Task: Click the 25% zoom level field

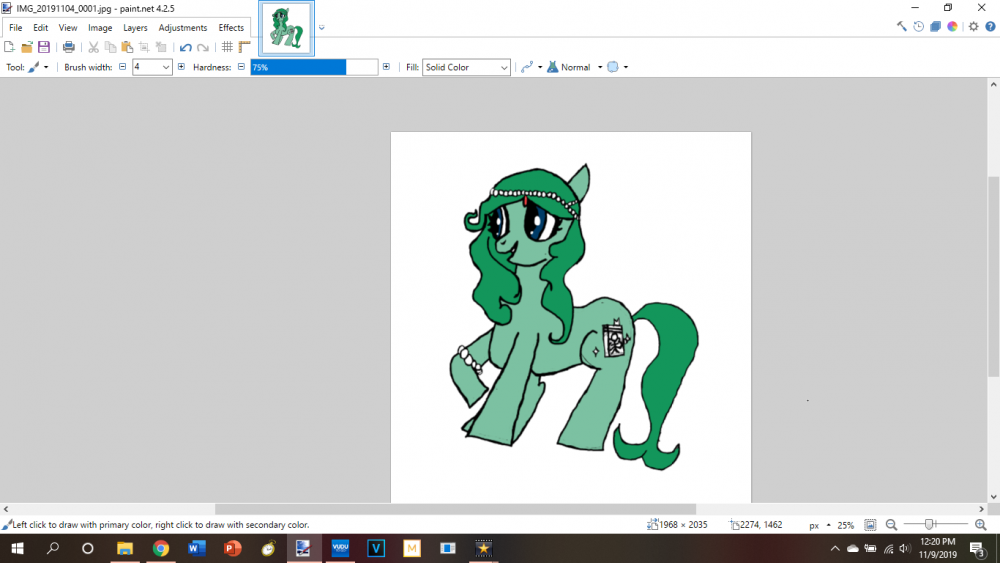Action: pos(846,525)
